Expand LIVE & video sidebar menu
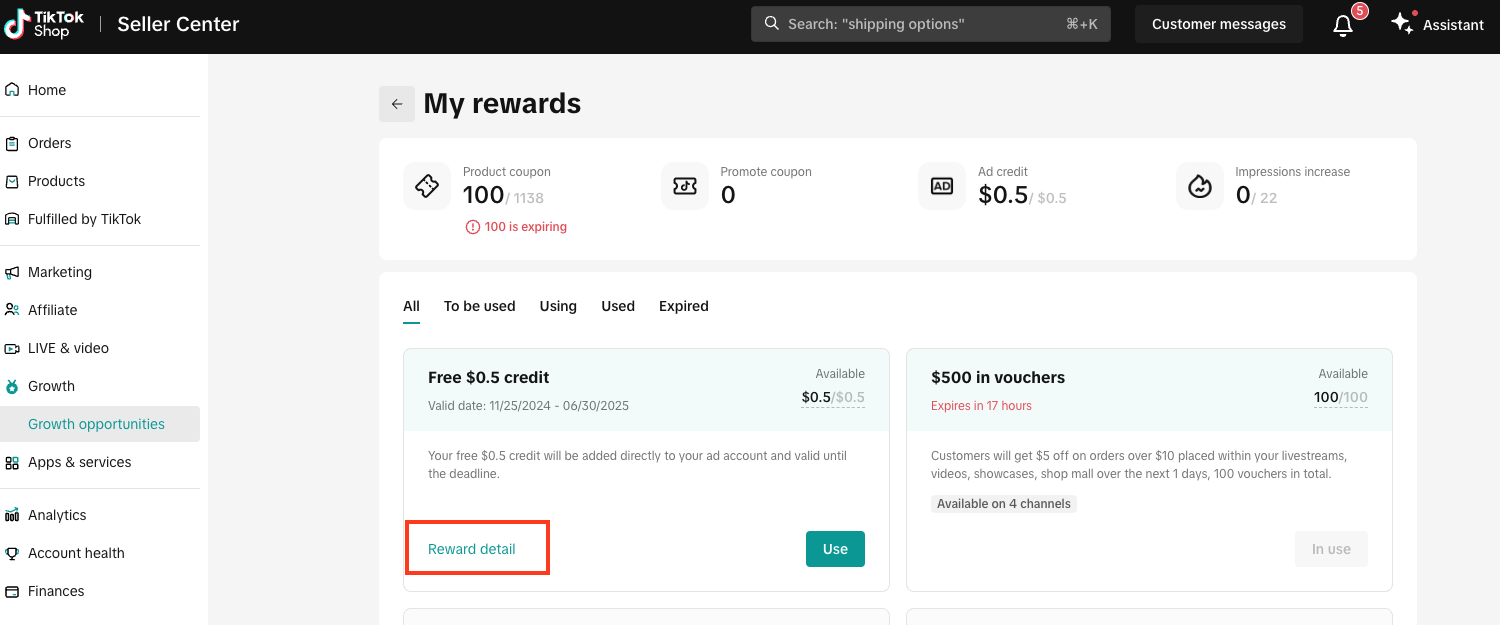1500x625 pixels. (x=68, y=348)
